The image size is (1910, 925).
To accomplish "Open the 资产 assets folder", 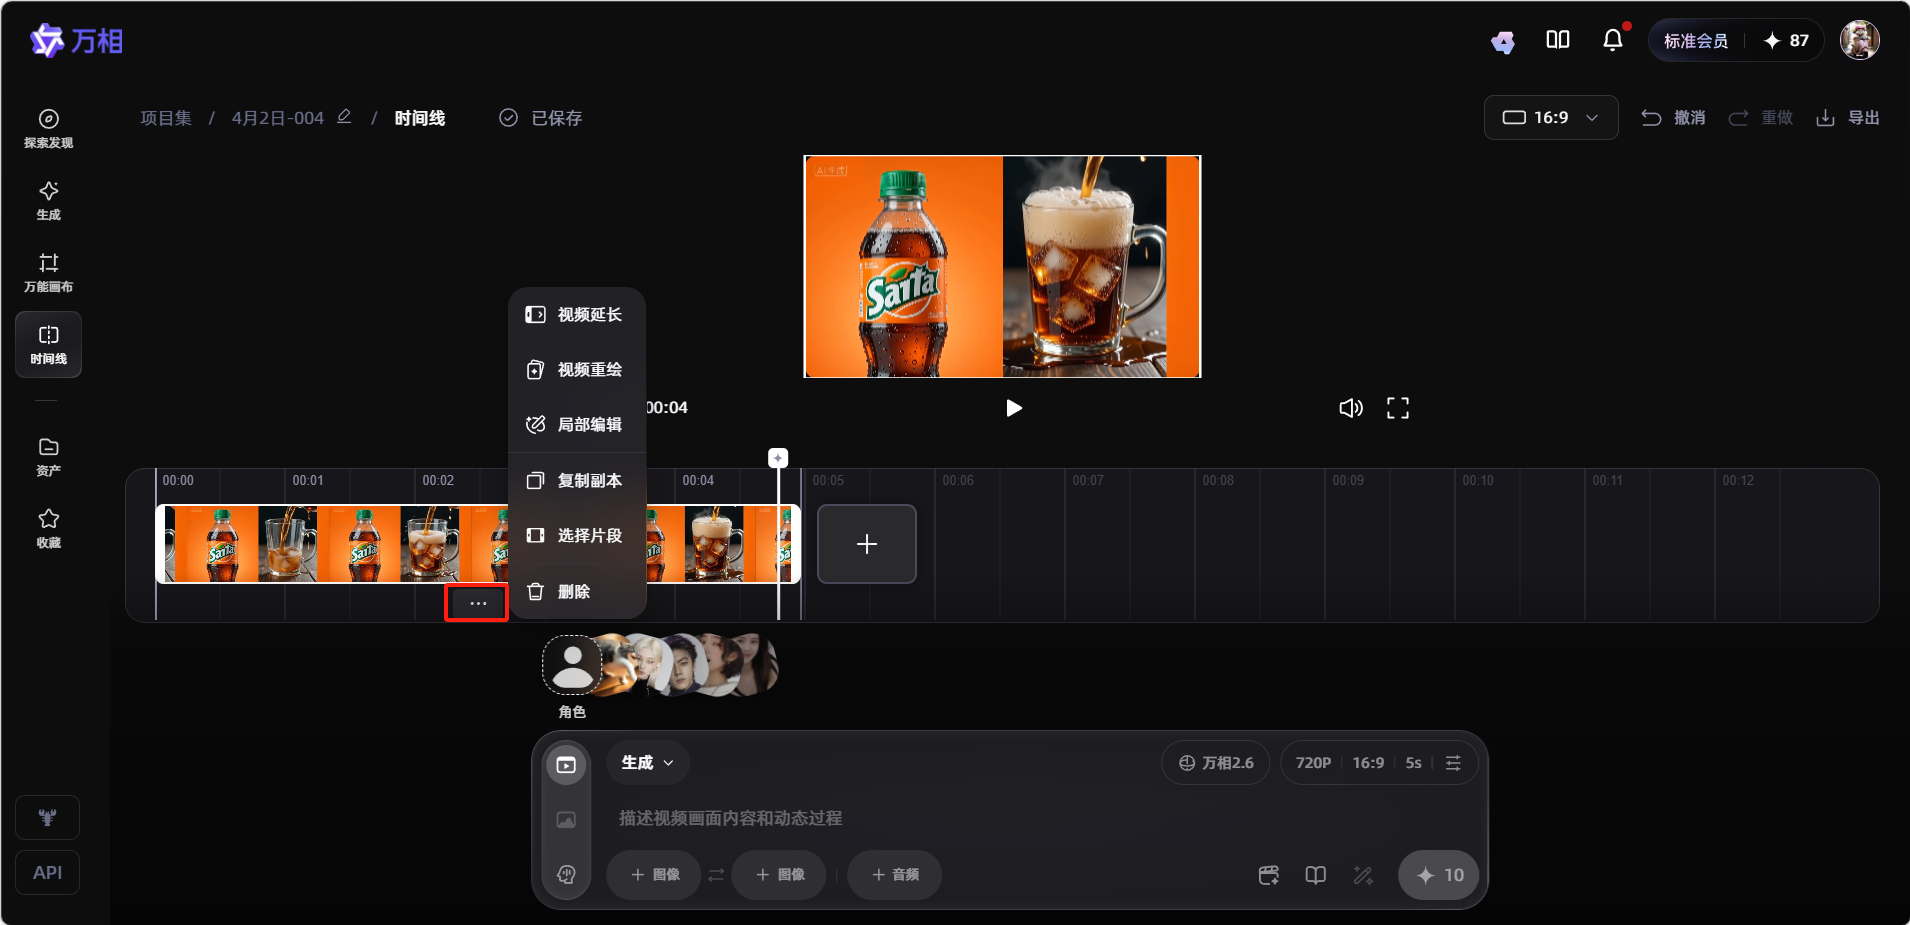I will coord(48,456).
